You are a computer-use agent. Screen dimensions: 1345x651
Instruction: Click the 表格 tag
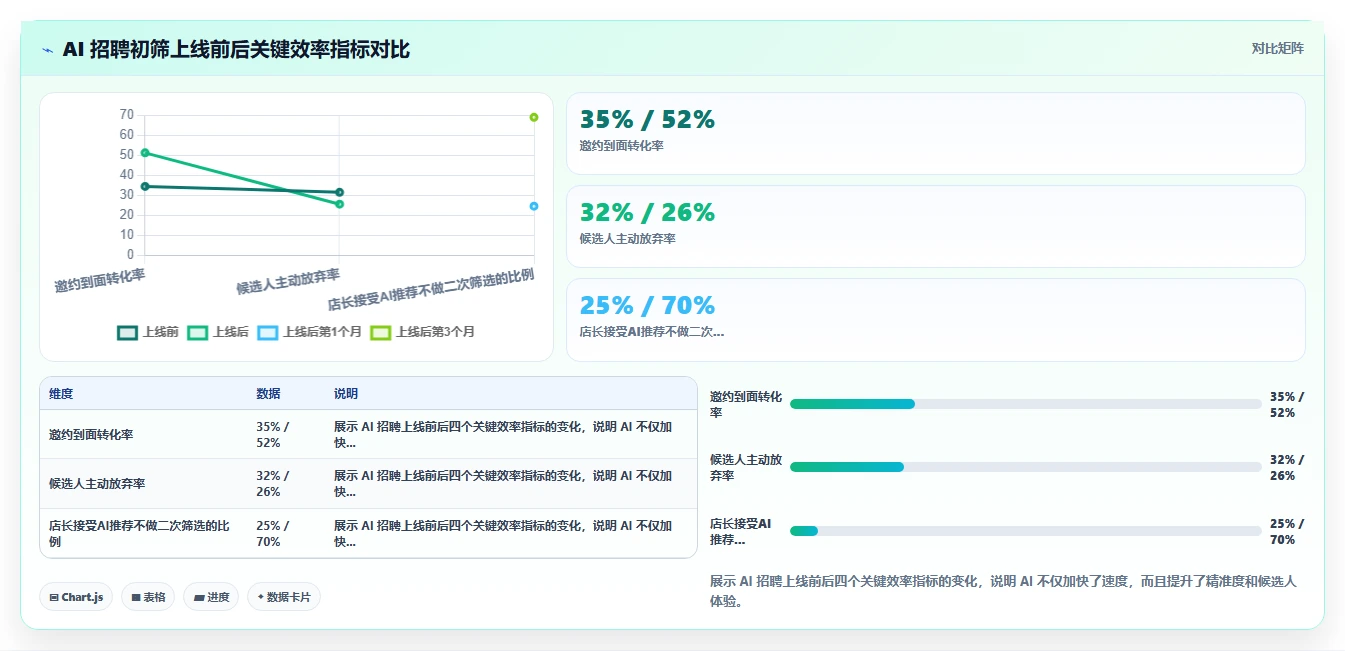[x=148, y=597]
